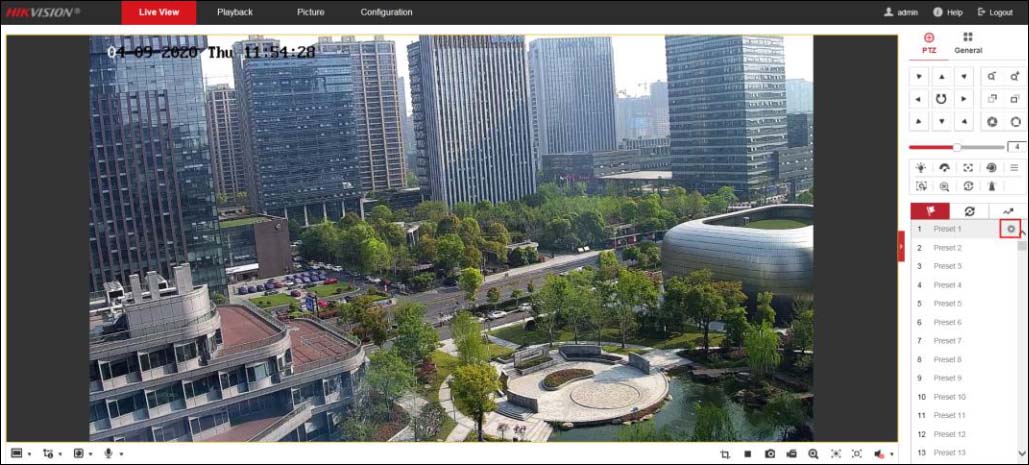This screenshot has width=1029, height=465.
Task: Pan the camera right with the arrow
Action: (963, 99)
